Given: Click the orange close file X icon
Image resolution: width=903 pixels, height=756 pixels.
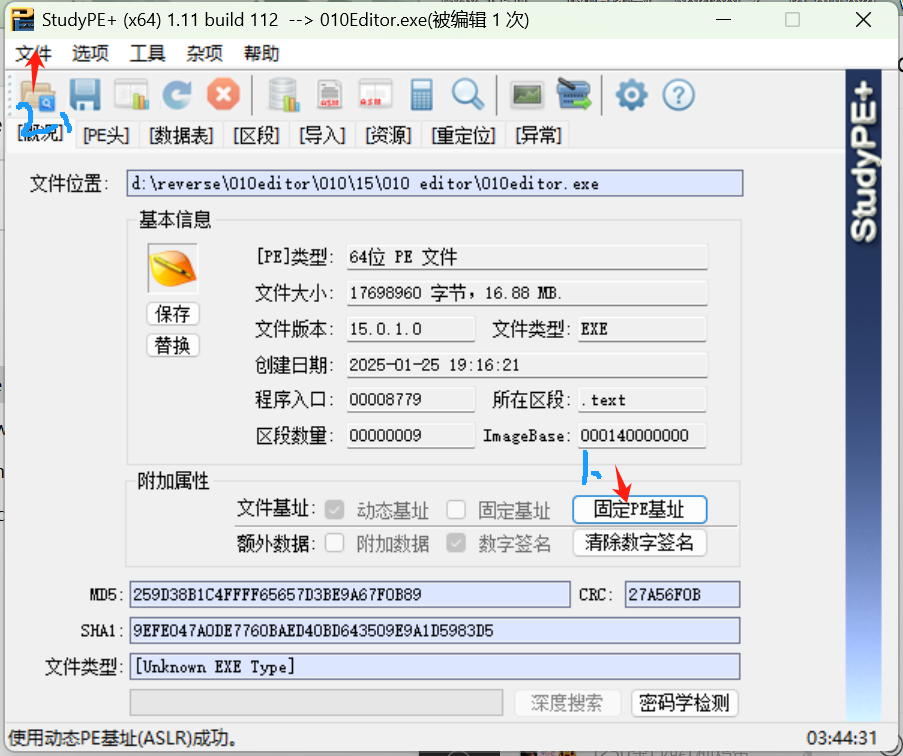Looking at the screenshot, I should [223, 96].
